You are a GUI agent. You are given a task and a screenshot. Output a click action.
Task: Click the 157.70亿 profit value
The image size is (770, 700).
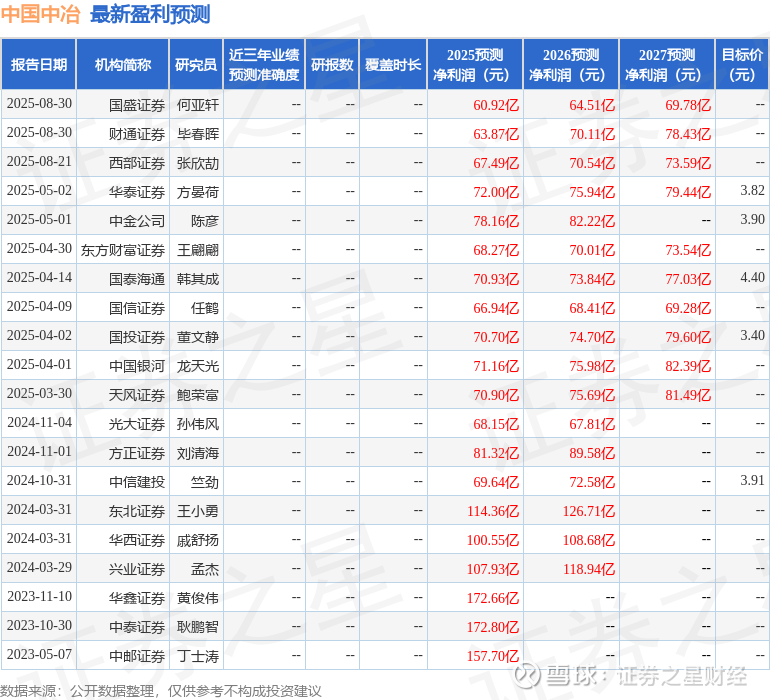493,656
